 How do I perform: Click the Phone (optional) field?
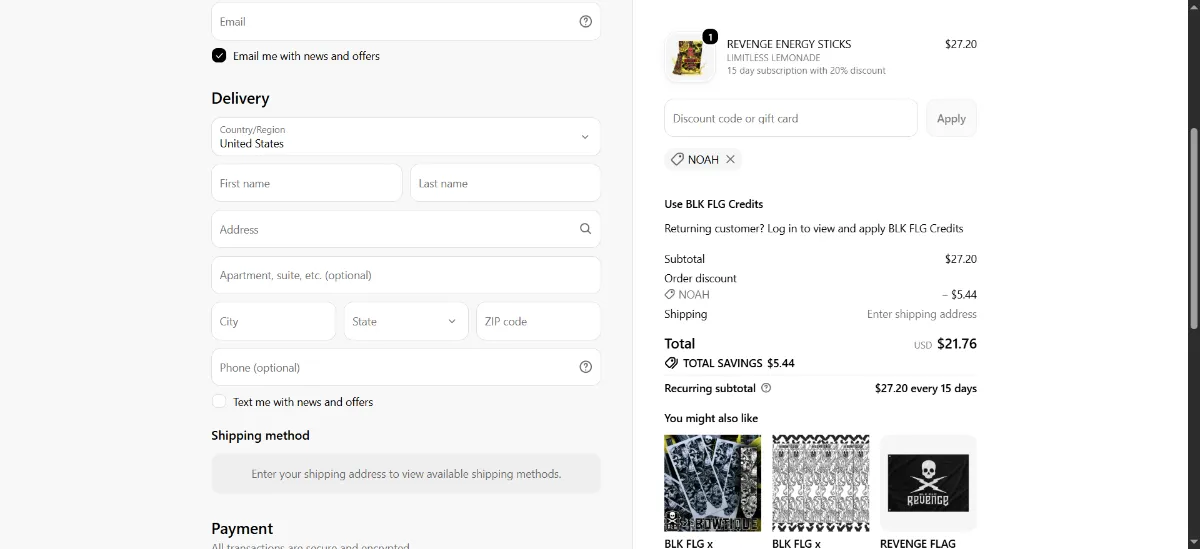coord(406,367)
